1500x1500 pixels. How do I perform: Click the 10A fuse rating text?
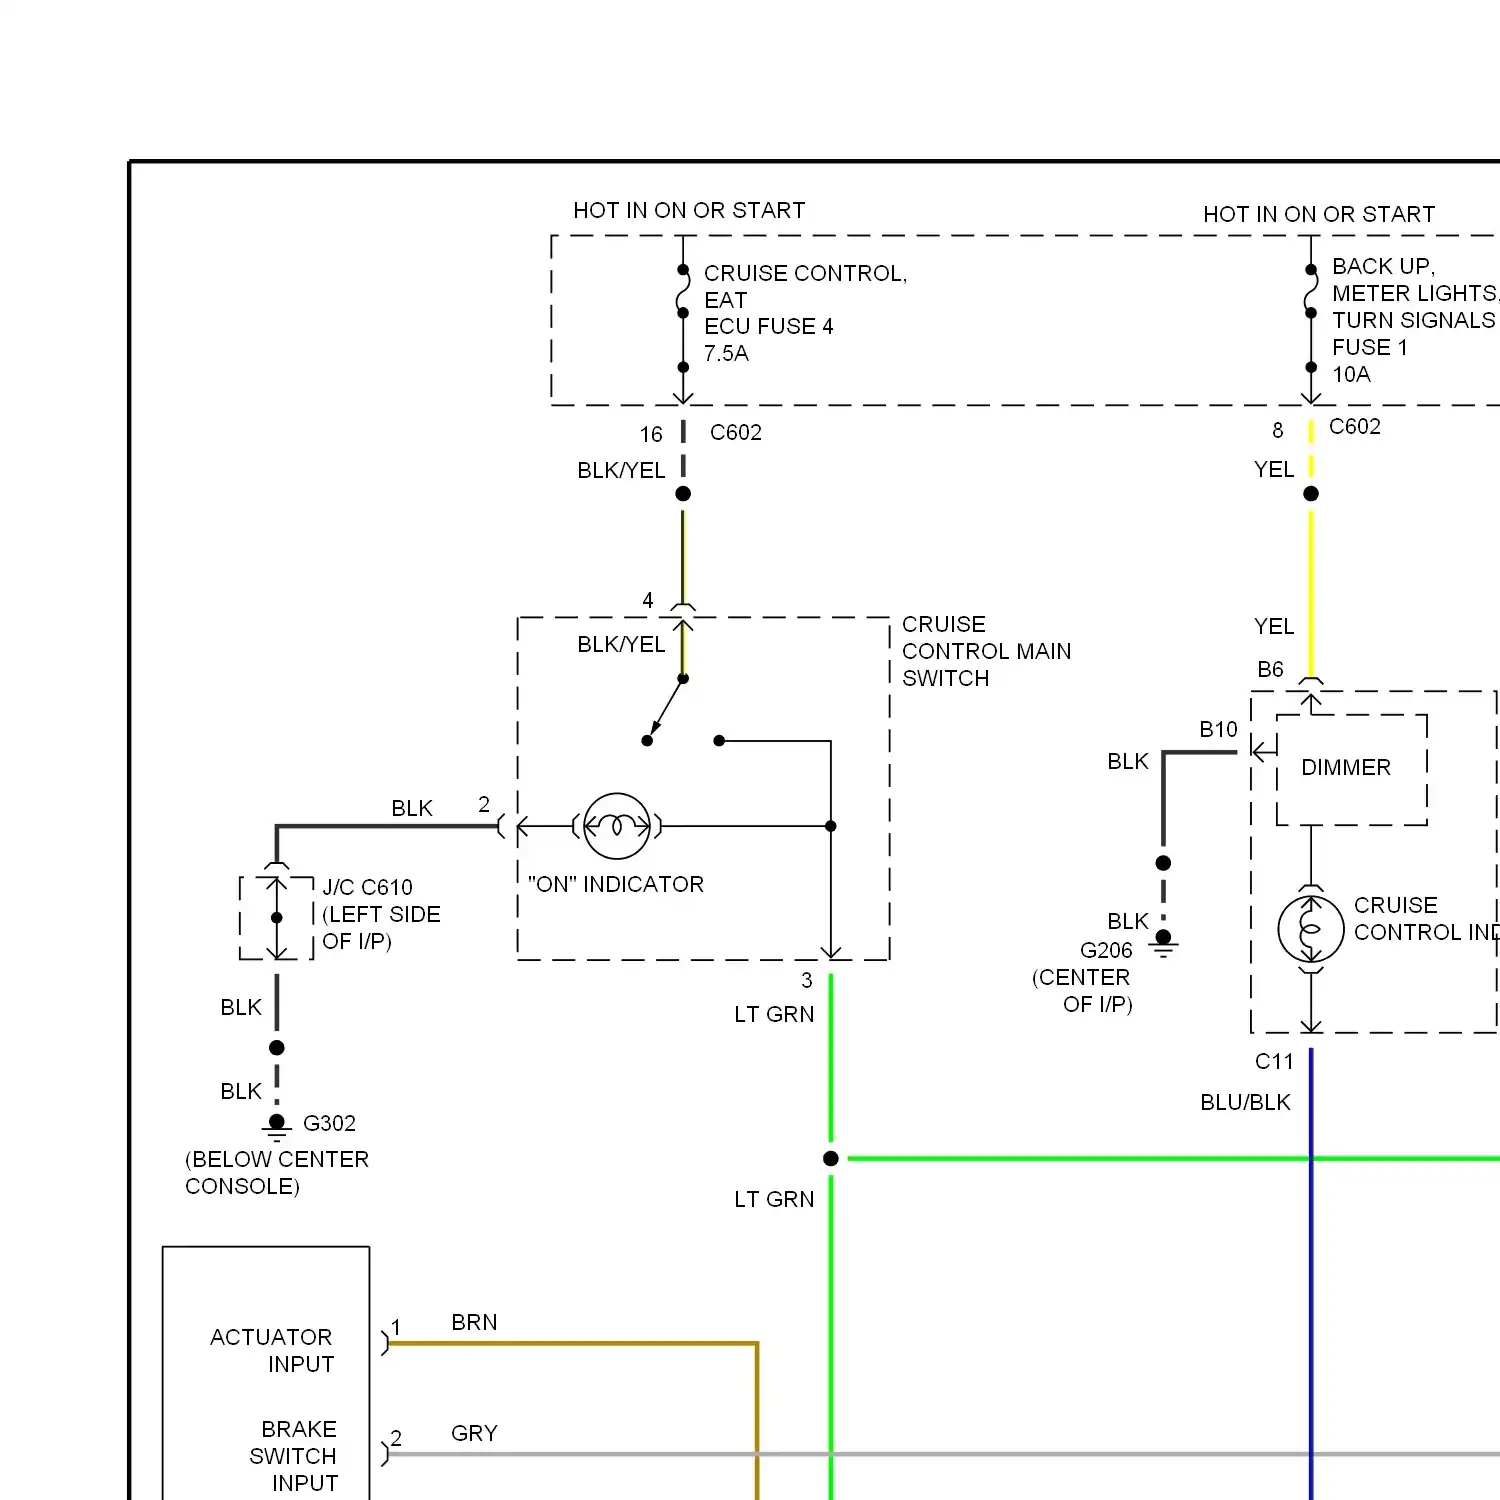point(1351,374)
